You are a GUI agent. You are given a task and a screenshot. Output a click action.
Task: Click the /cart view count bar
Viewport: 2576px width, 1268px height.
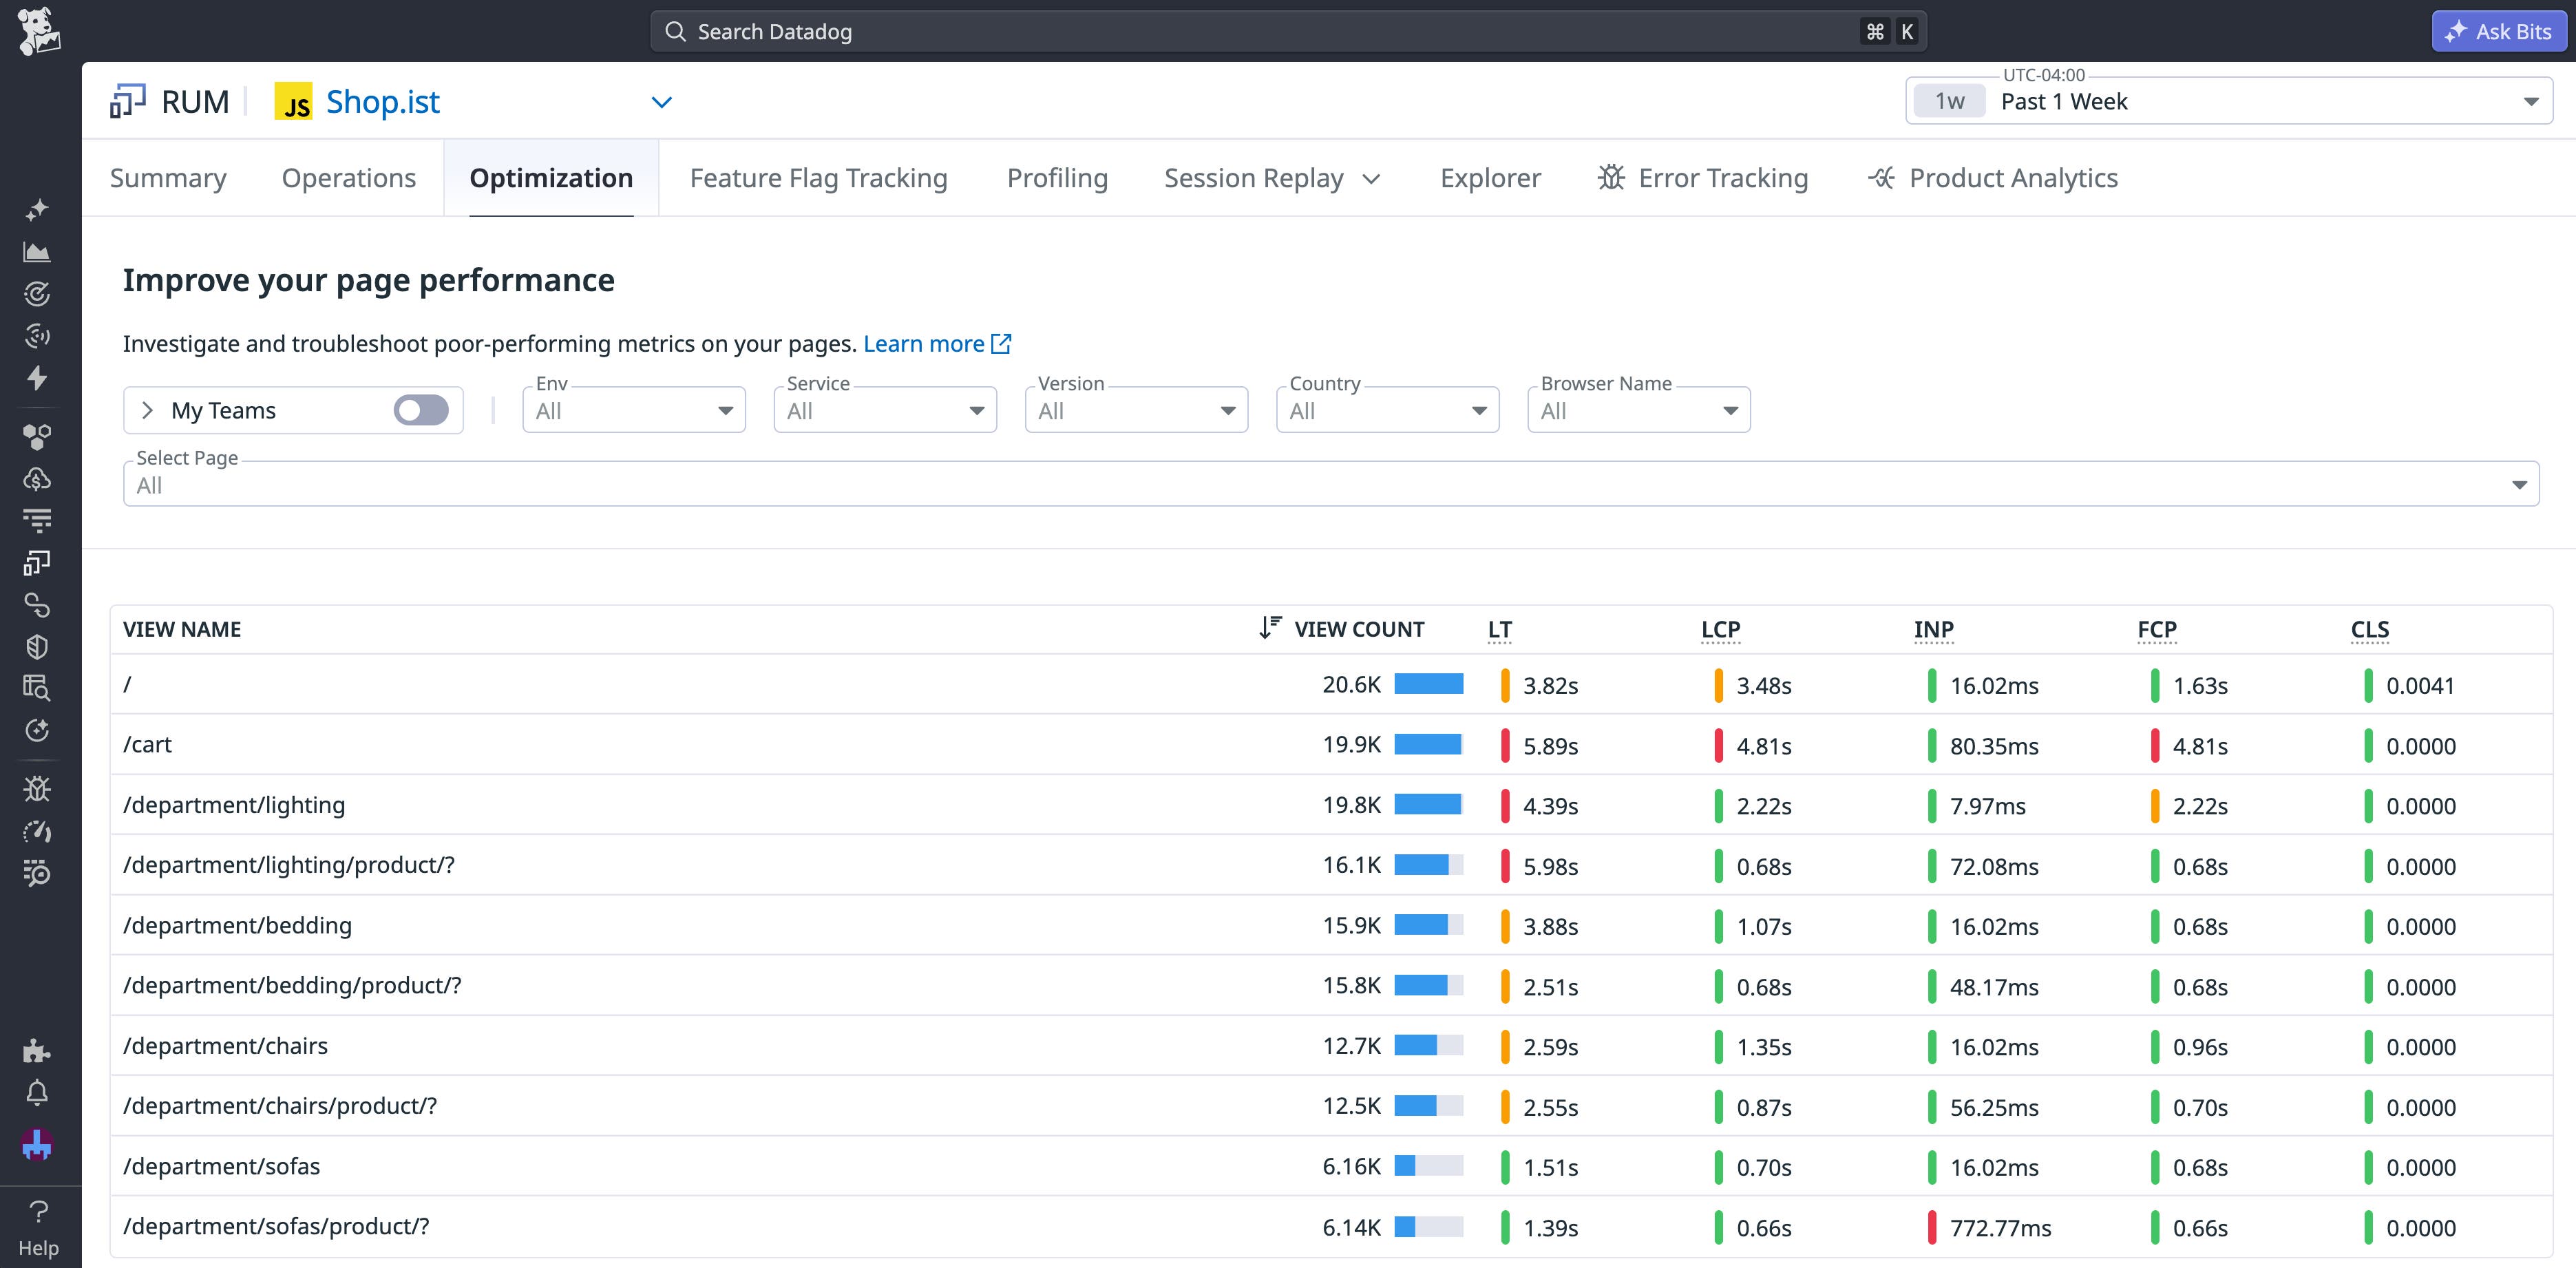pos(1428,744)
